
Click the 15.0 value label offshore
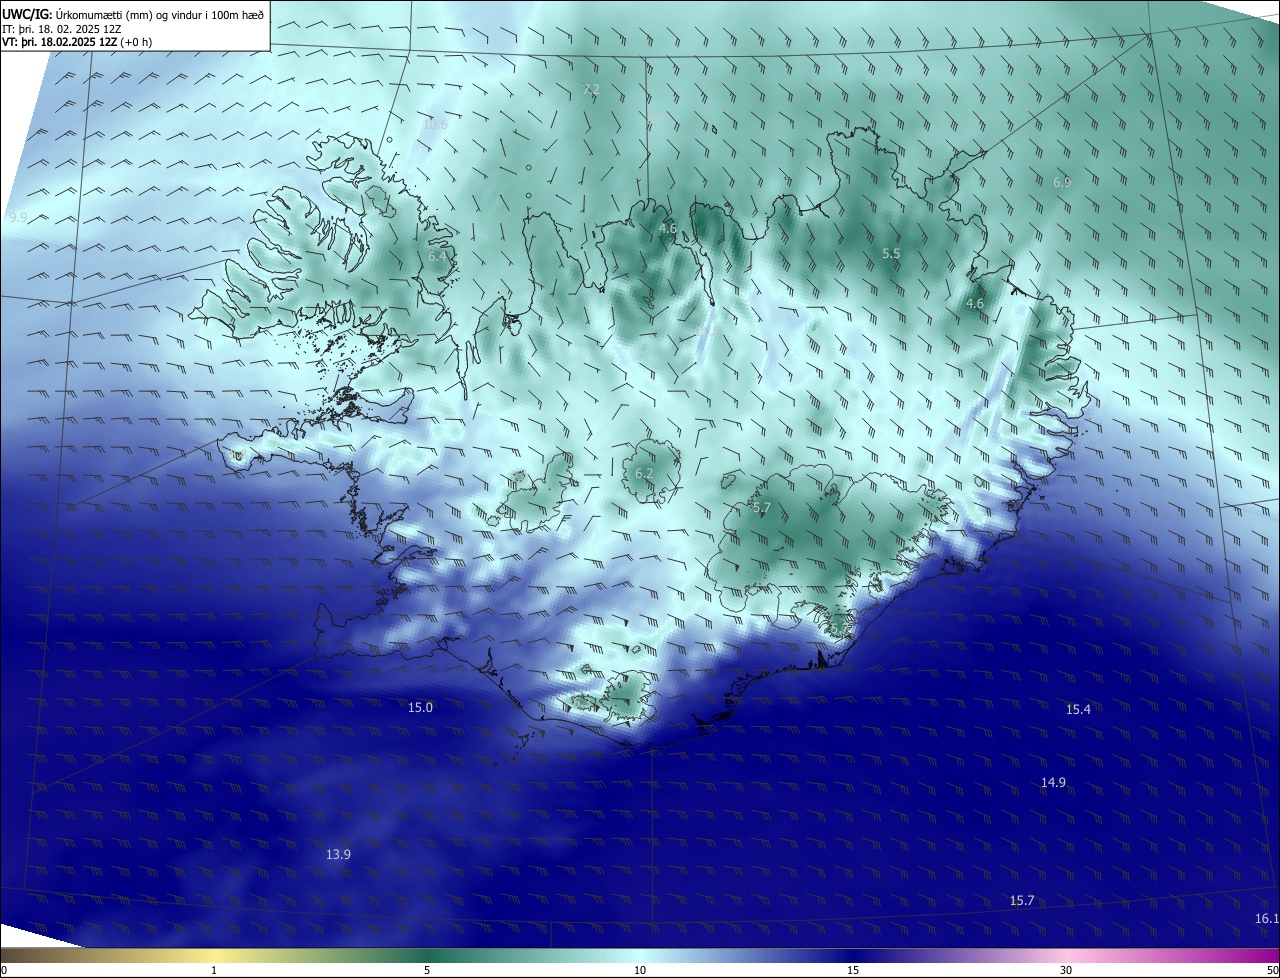point(420,707)
